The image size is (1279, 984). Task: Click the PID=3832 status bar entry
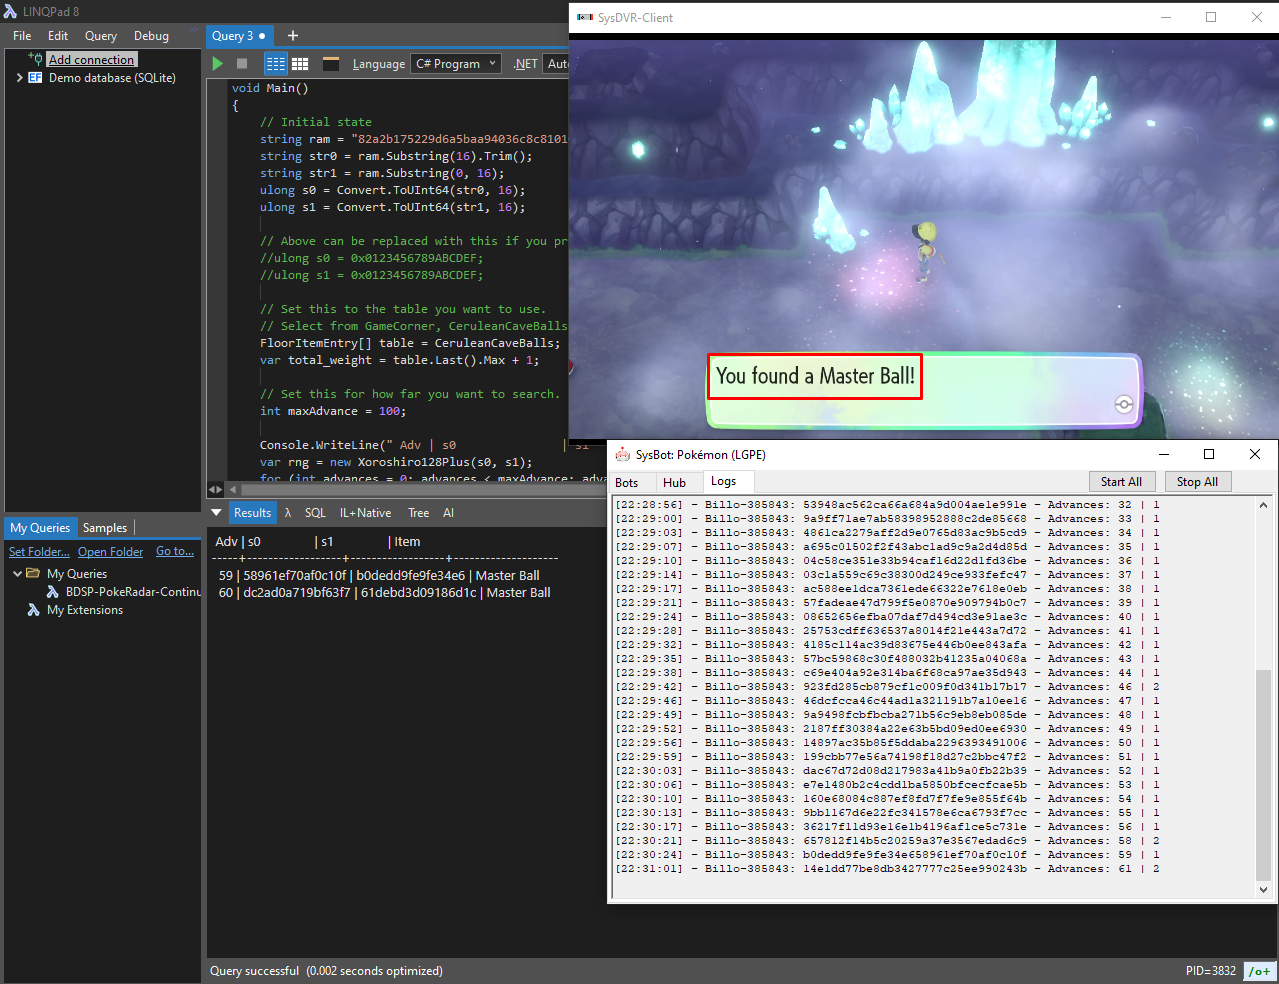coord(1210,970)
